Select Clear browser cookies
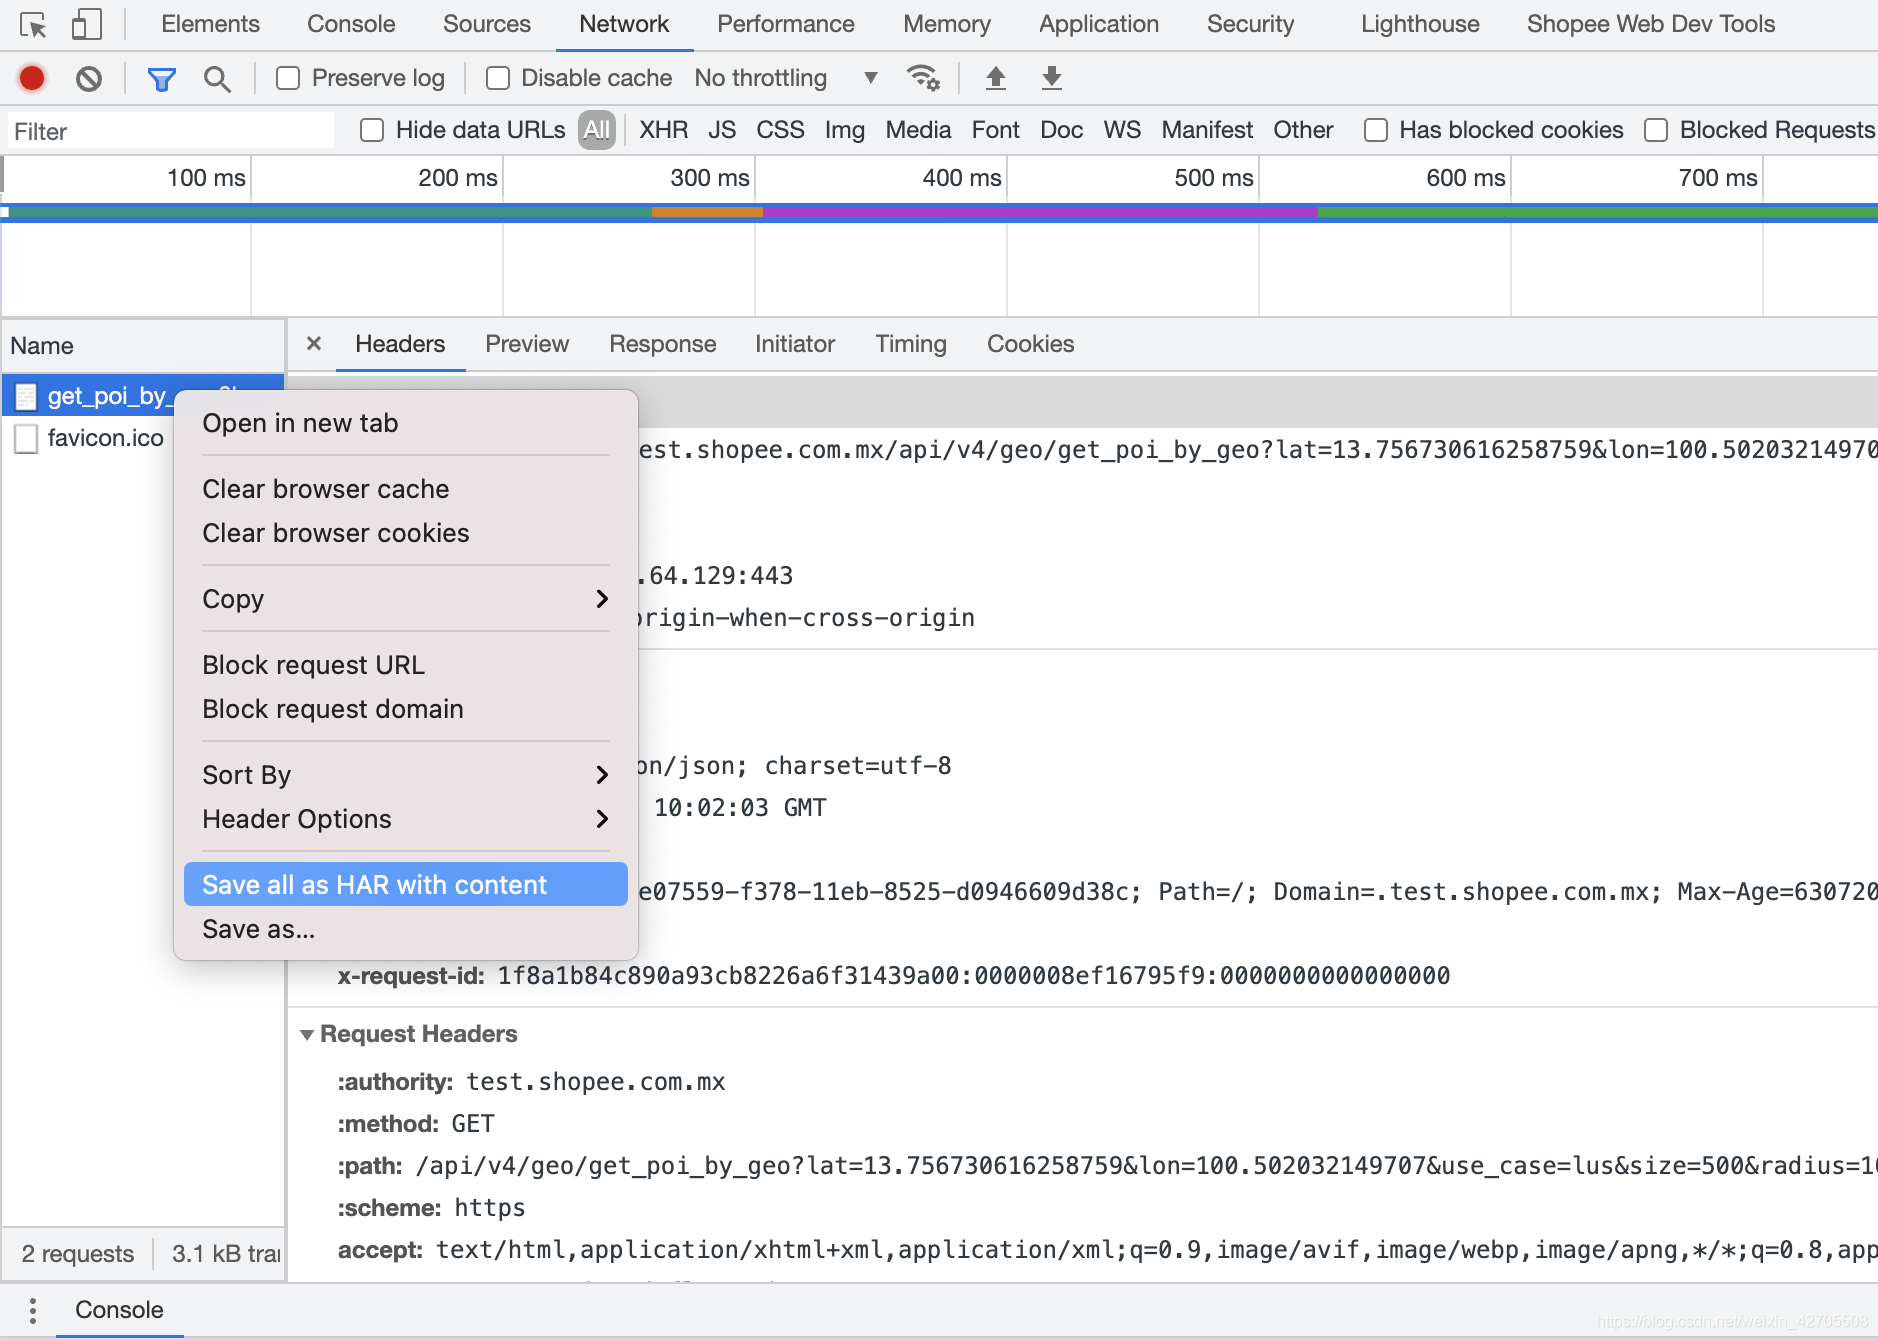The image size is (1878, 1340). point(405,533)
